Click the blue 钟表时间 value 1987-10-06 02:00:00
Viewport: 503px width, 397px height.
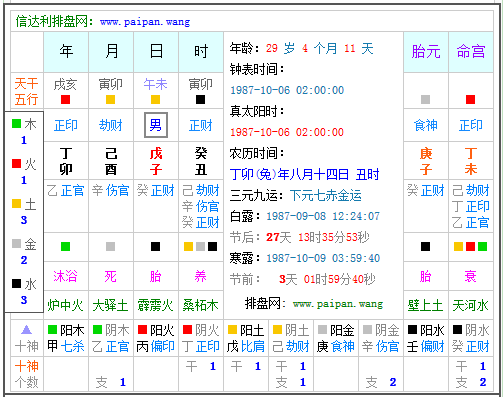point(287,90)
